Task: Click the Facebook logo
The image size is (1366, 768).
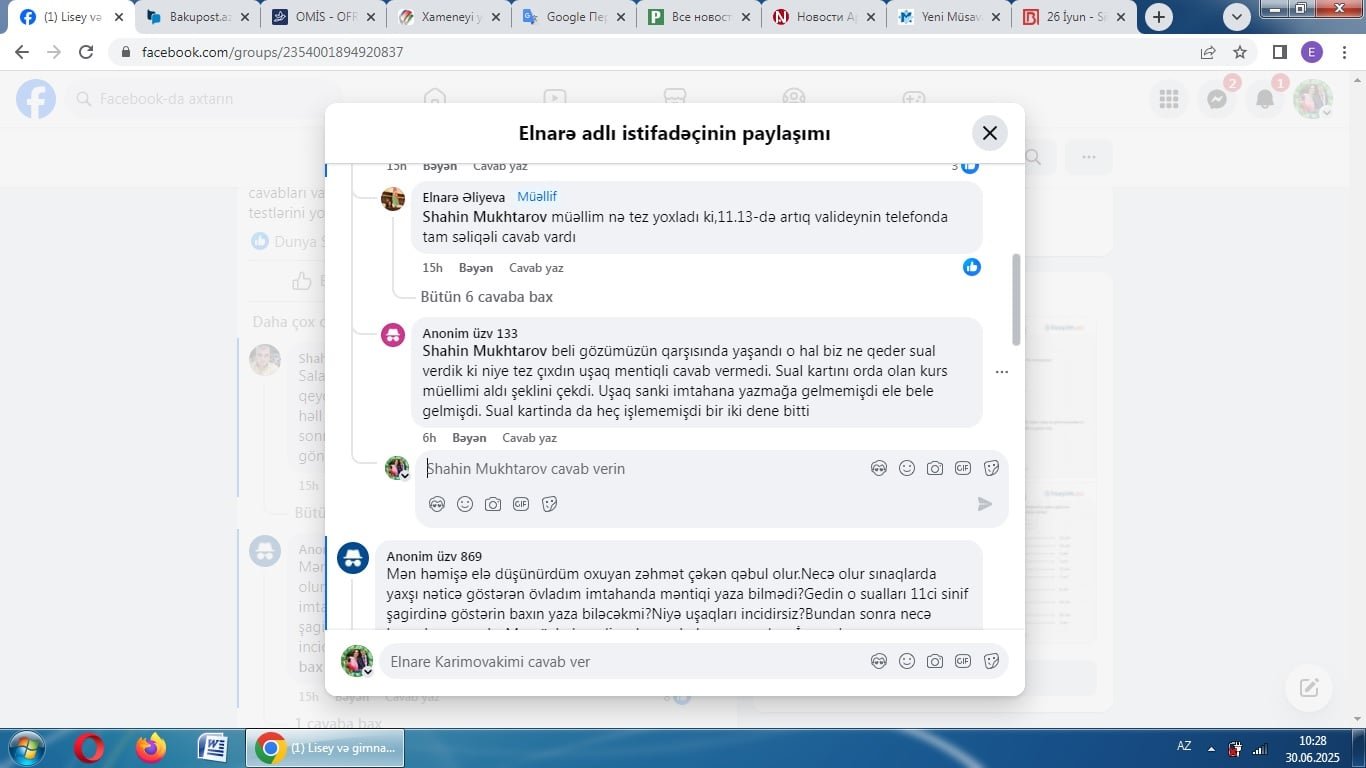Action: [36, 99]
